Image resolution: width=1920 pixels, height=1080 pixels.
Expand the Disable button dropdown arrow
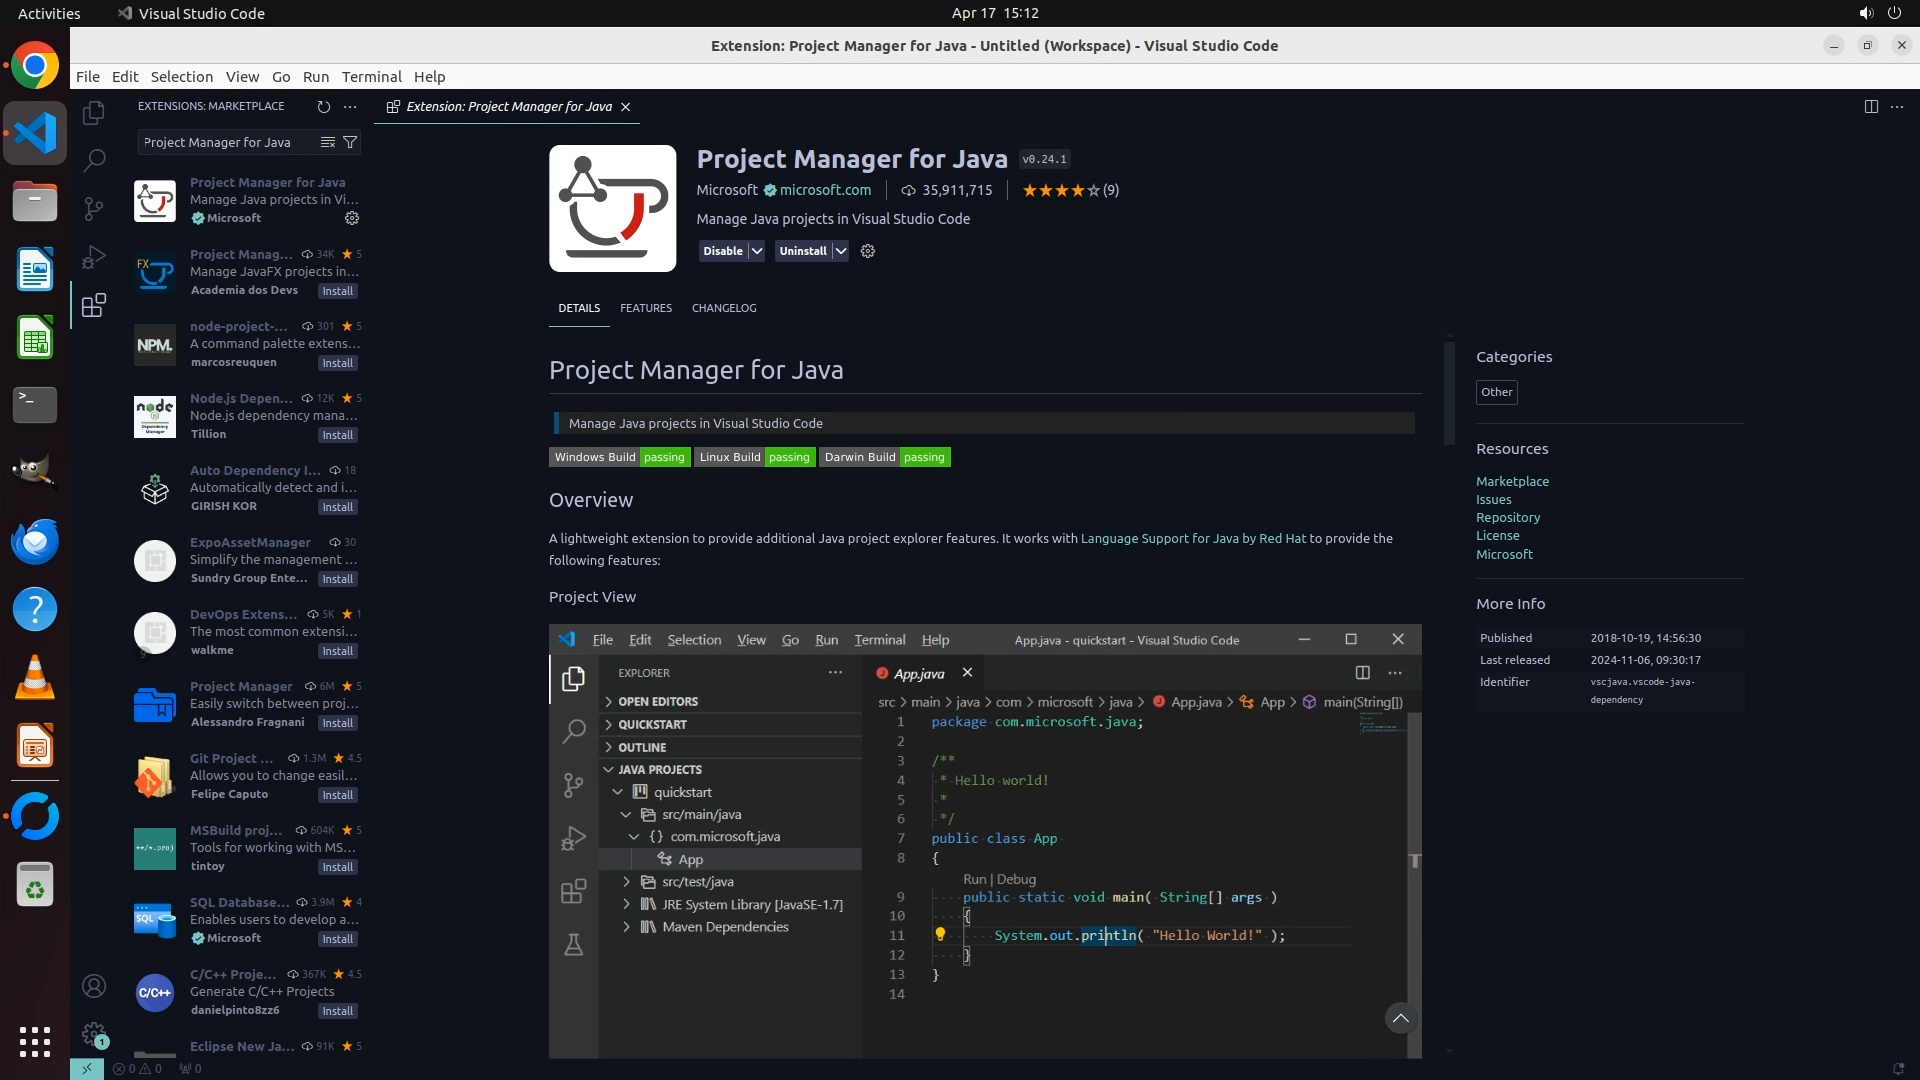(x=757, y=251)
